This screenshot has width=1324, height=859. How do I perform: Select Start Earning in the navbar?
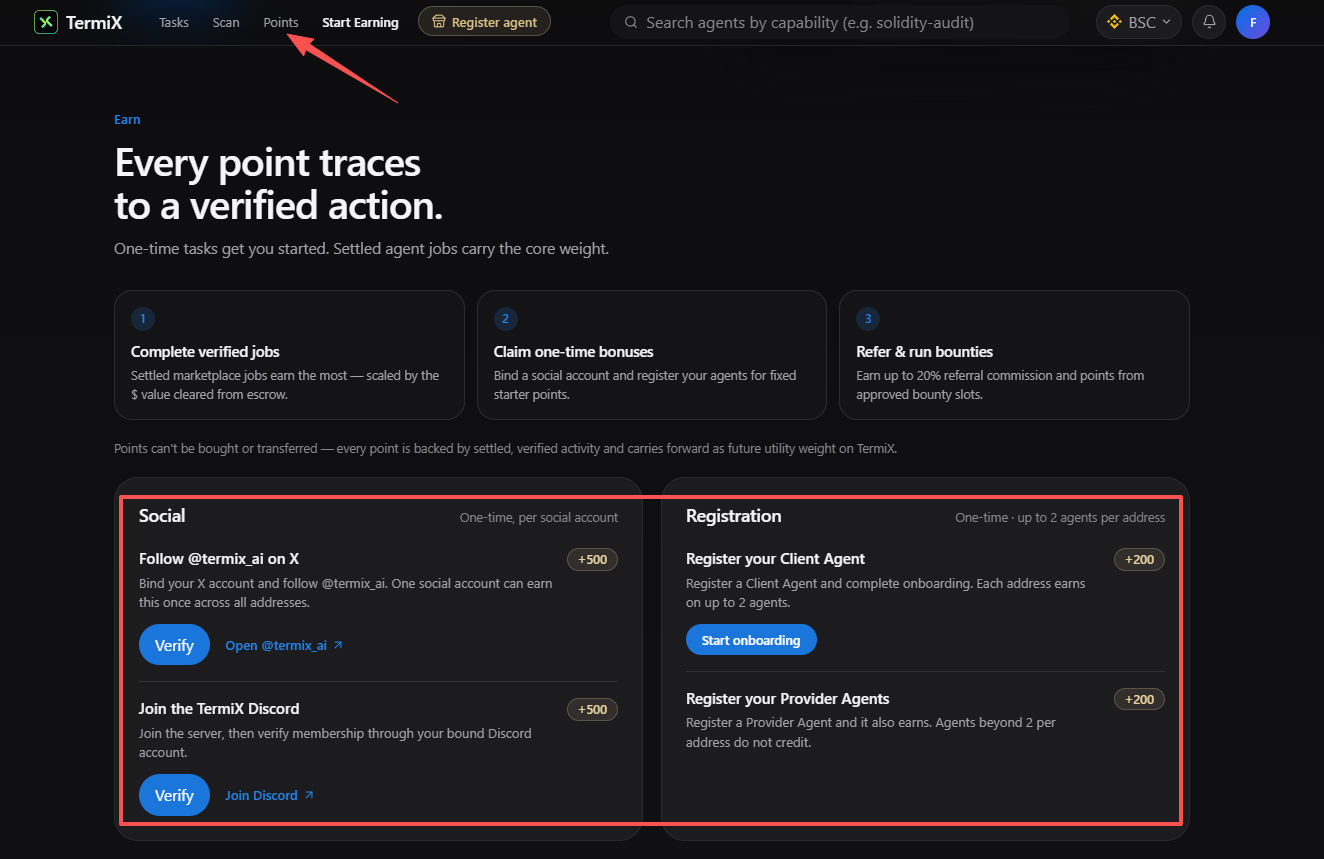coord(360,22)
